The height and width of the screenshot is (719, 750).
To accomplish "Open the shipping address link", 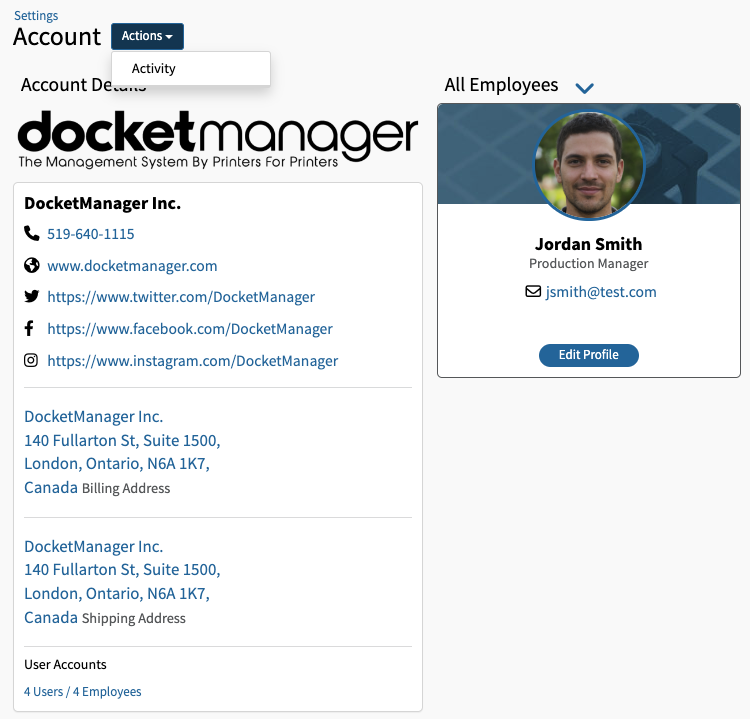I will click(x=122, y=581).
